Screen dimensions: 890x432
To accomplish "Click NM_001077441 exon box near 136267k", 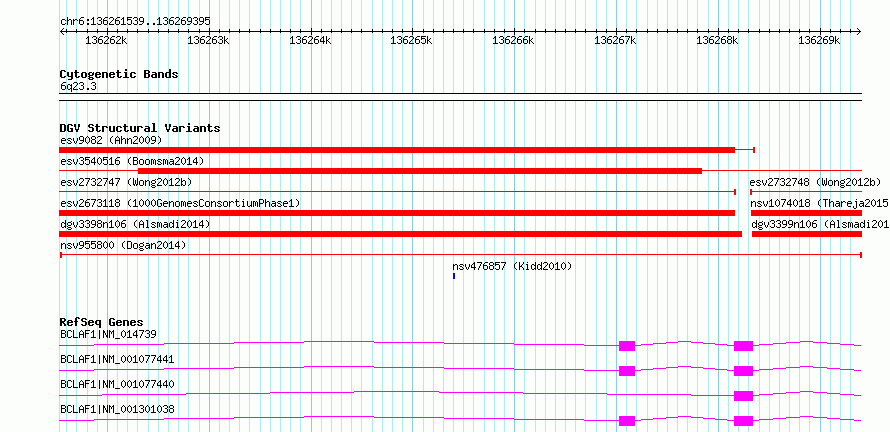I will point(627,371).
